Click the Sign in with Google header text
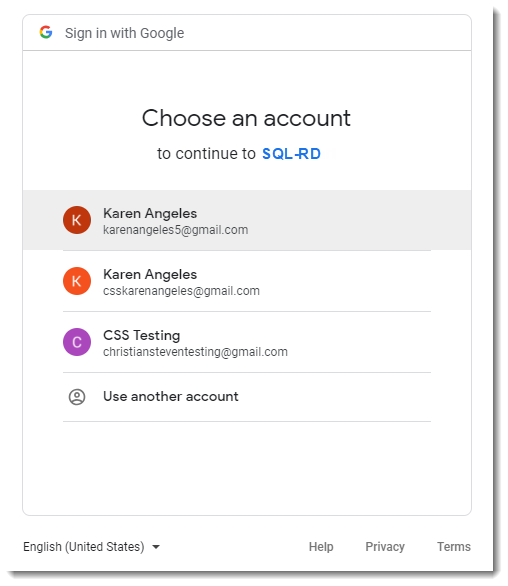Image resolution: width=508 pixels, height=586 pixels. click(x=124, y=33)
